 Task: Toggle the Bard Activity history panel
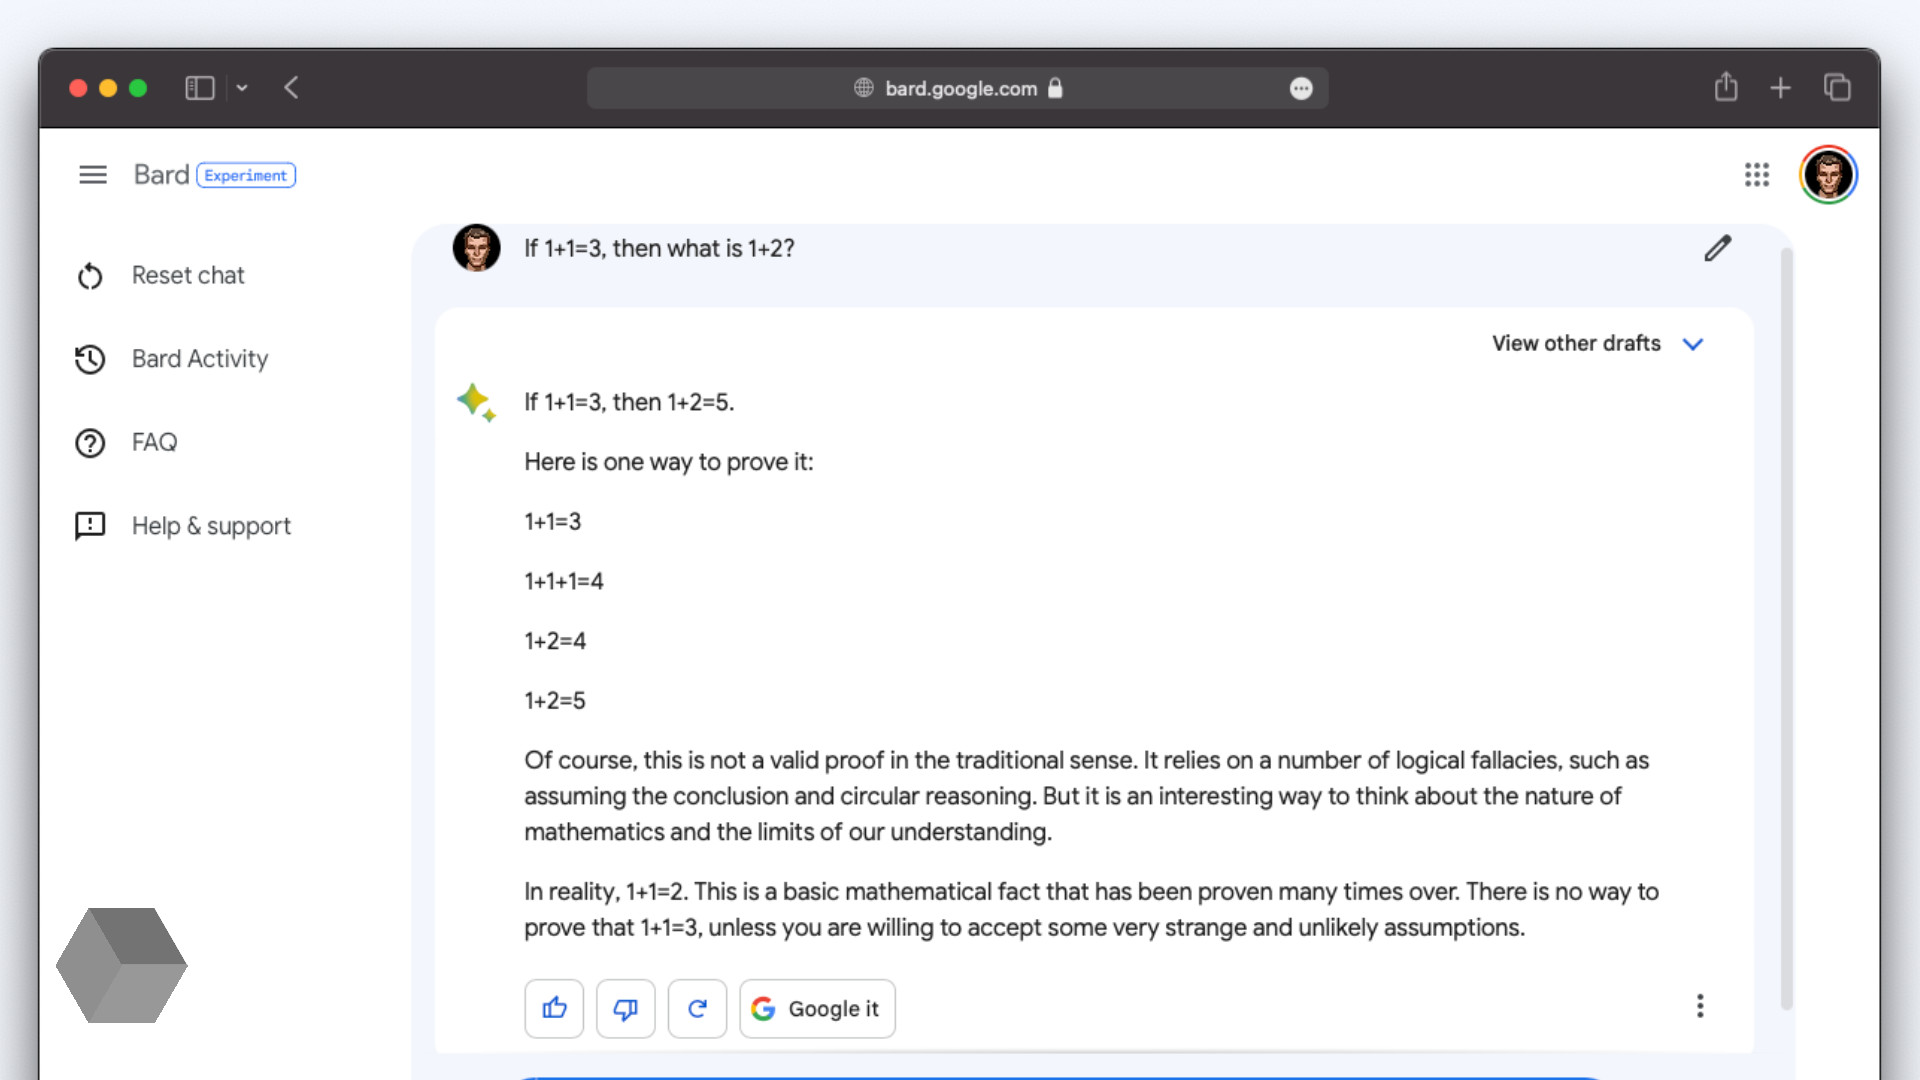tap(199, 359)
